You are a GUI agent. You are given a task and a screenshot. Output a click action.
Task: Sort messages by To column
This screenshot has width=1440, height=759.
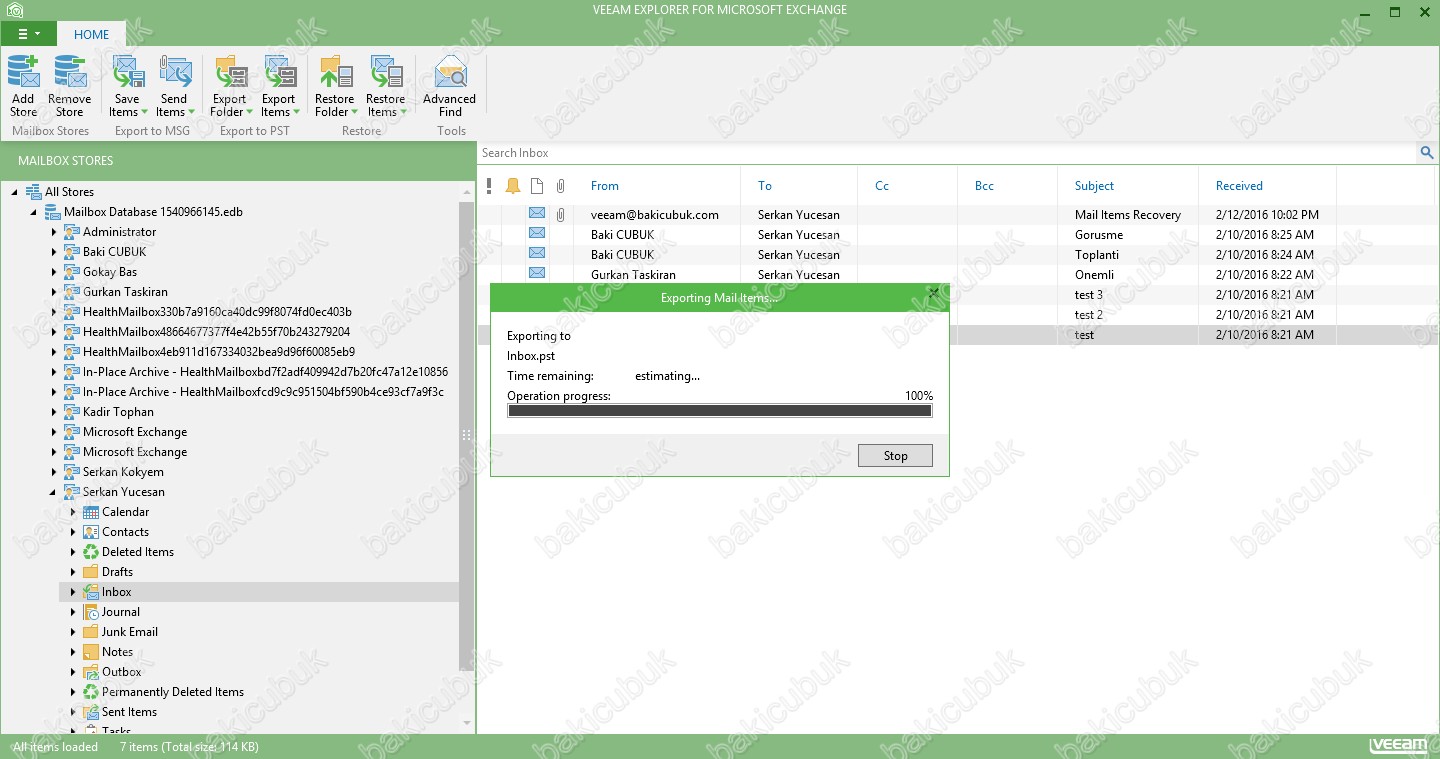765,186
